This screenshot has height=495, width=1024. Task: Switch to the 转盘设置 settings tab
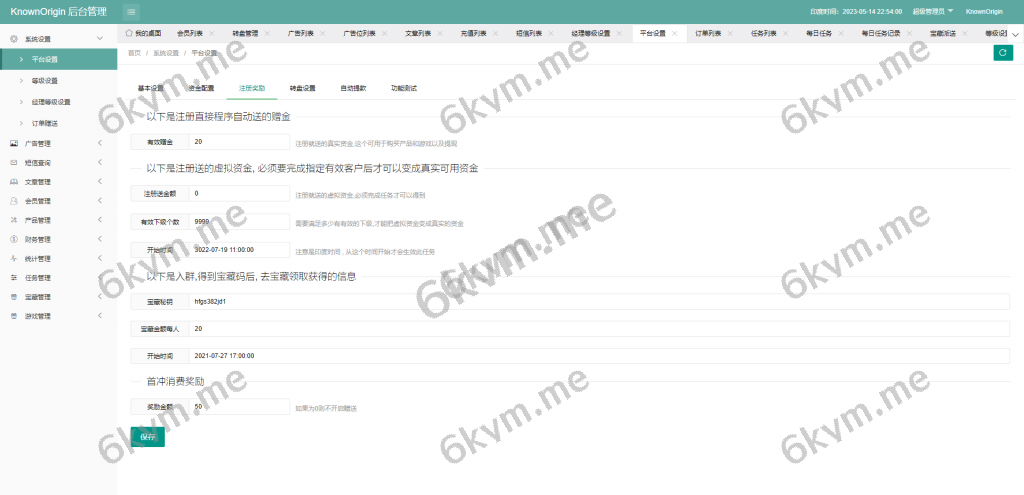pyautogui.click(x=302, y=88)
